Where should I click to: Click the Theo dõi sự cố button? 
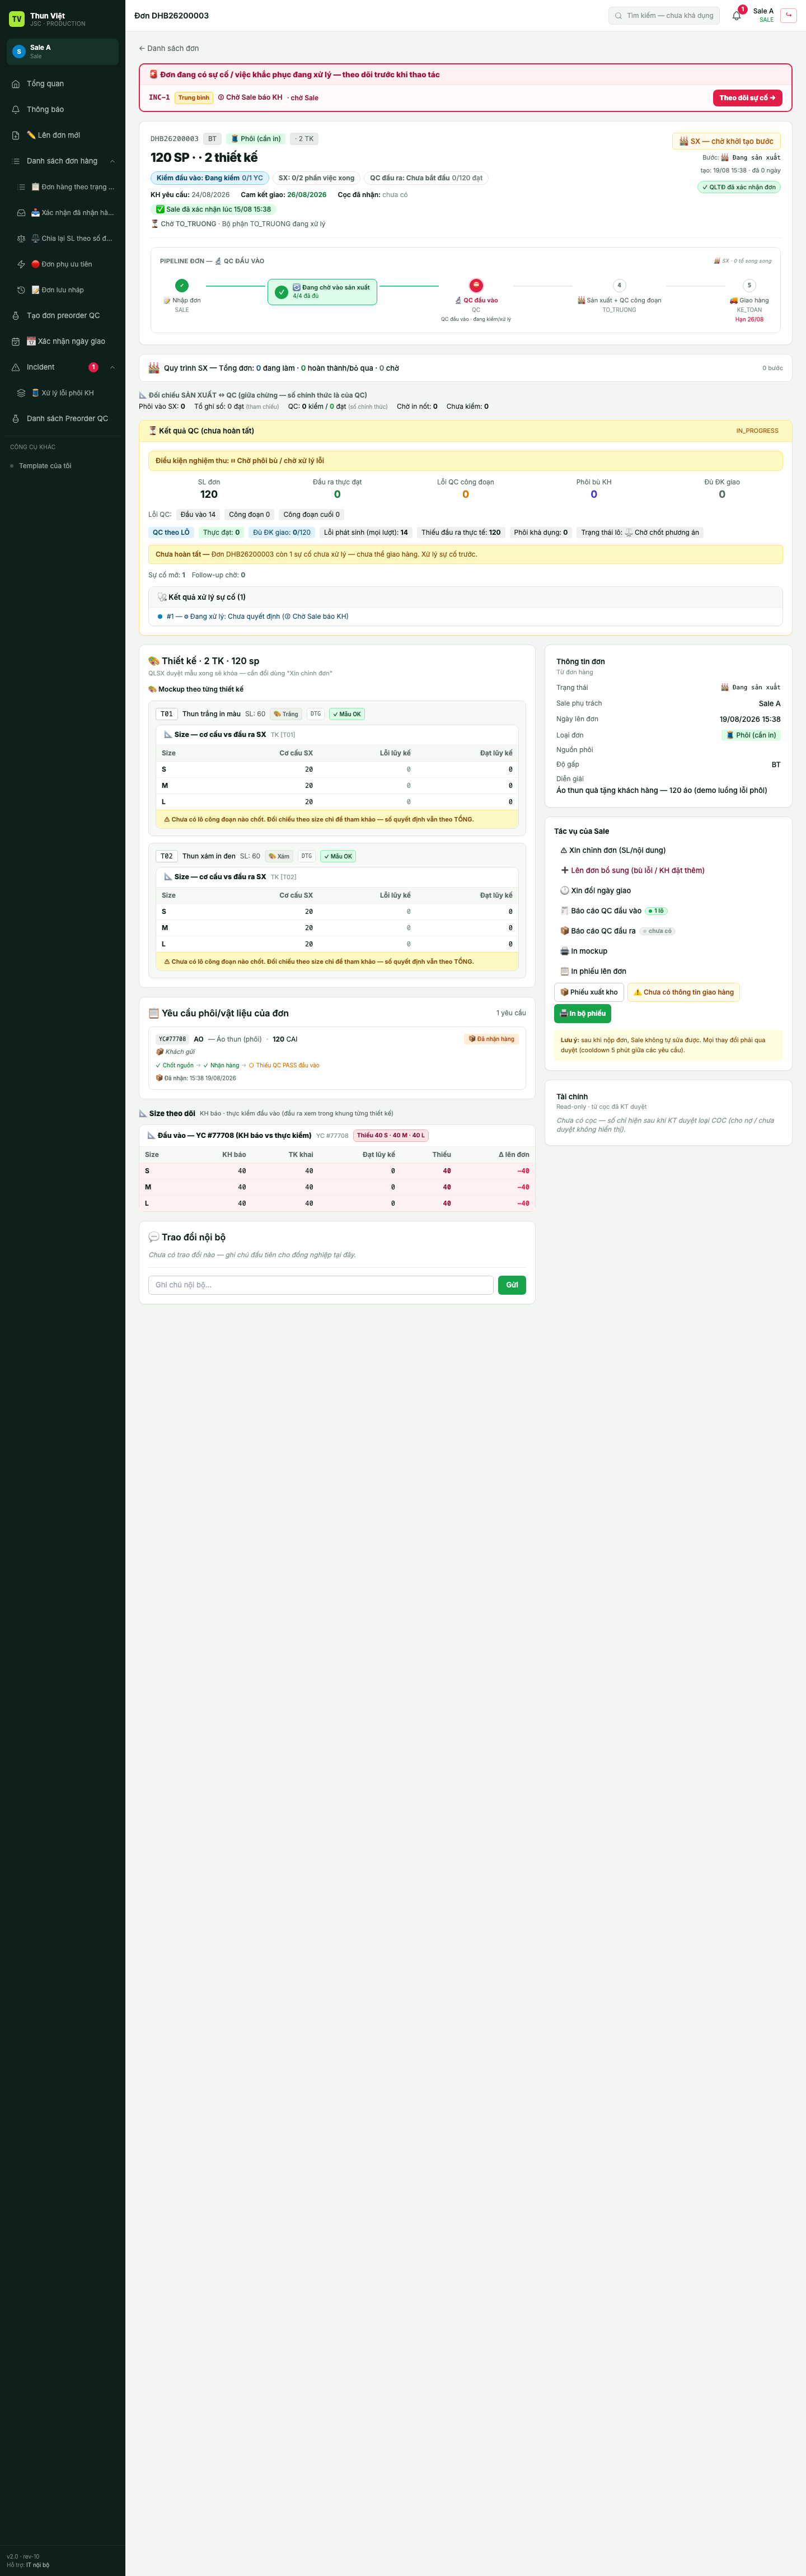[747, 98]
